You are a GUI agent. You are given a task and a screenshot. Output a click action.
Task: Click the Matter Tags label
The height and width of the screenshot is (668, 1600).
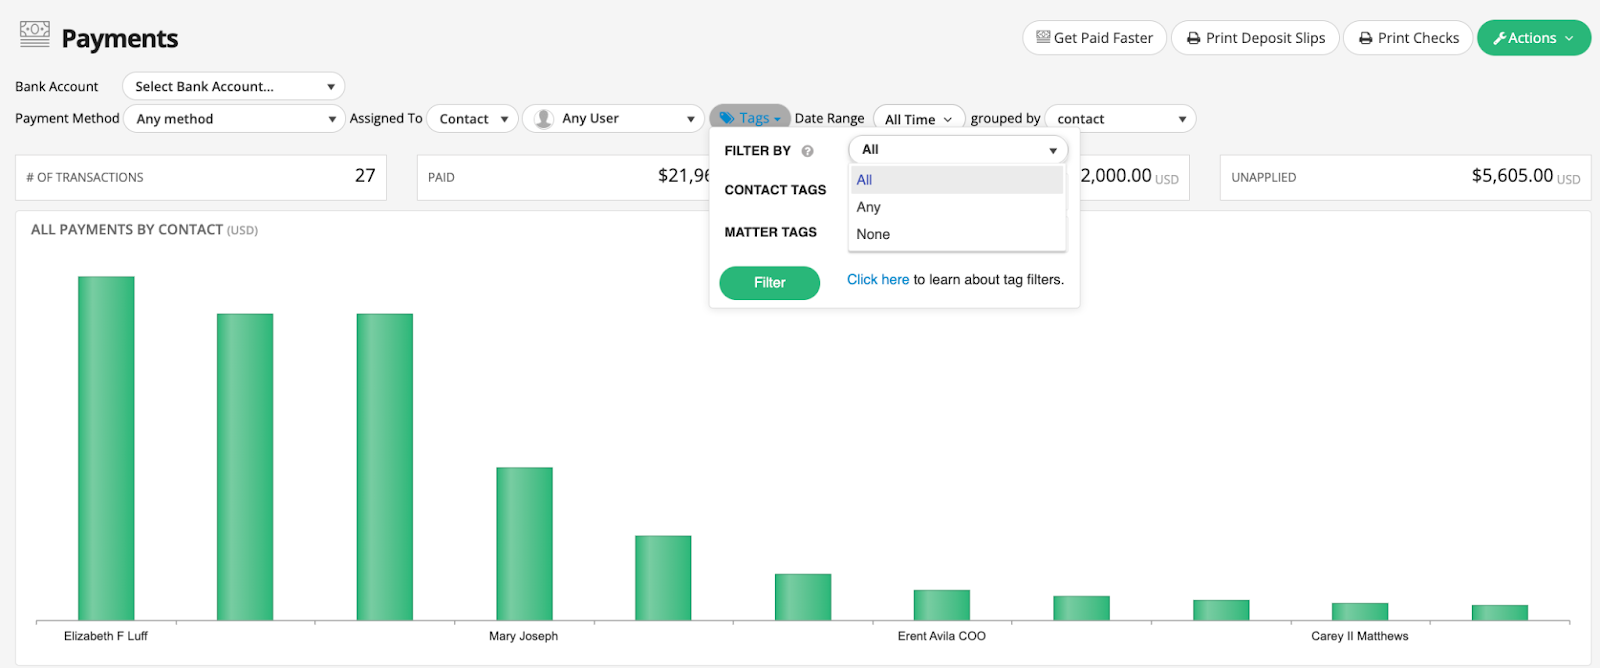pos(770,232)
